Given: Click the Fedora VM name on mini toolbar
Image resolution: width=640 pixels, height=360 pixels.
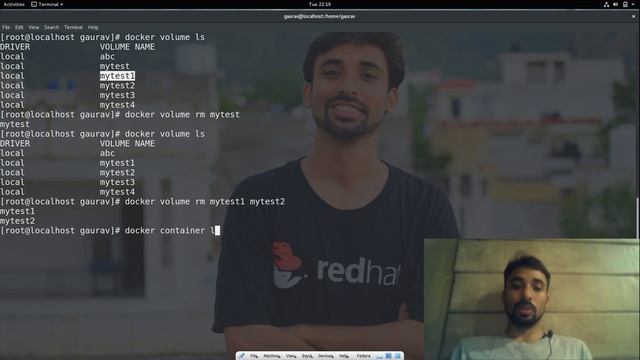Looking at the screenshot, I should 363,356.
